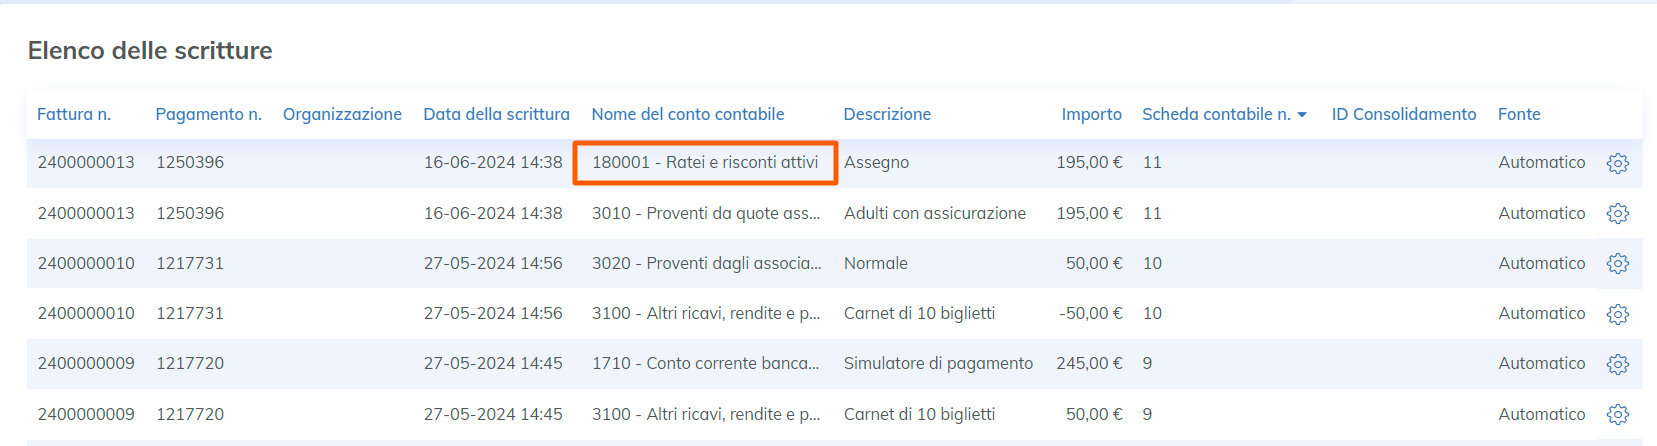Open settings gear for the Assegno entry
Viewport: 1657px width, 446px height.
click(1617, 163)
